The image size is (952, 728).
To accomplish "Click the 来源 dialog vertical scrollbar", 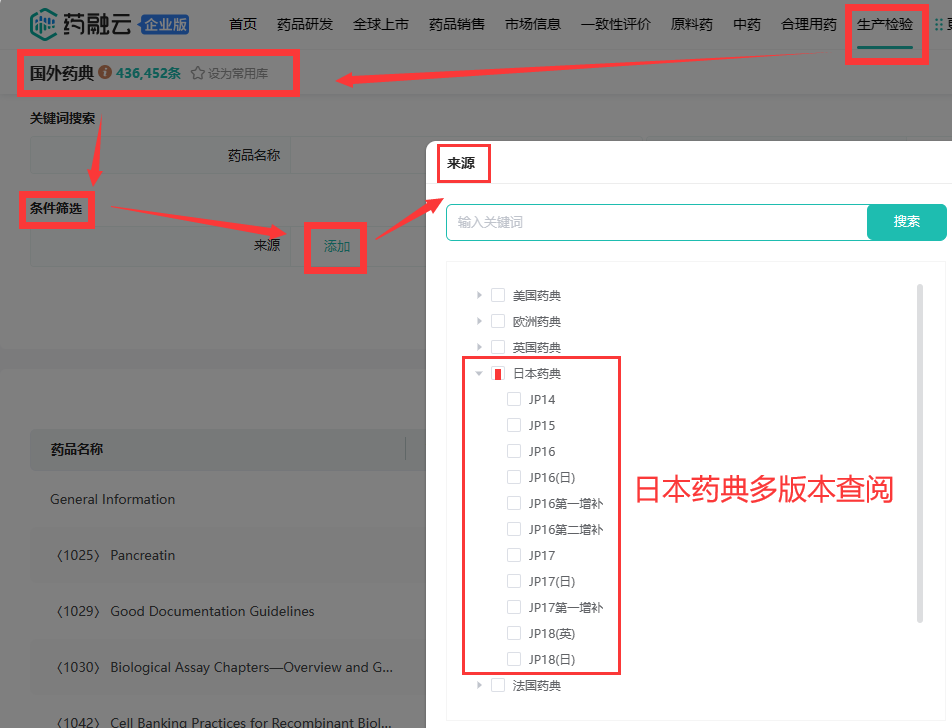I will pos(920,453).
